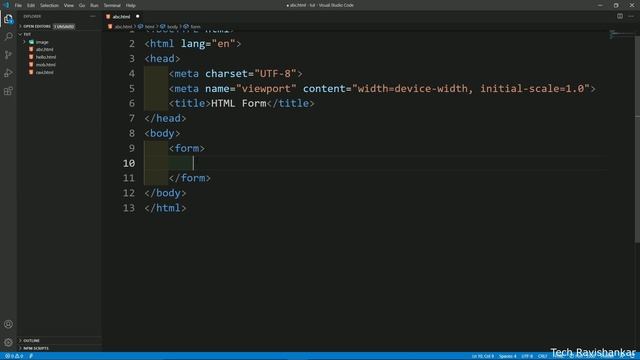Screen dimensions: 640x360
Task: Open the last html file in tree
Action: [x=44, y=72]
